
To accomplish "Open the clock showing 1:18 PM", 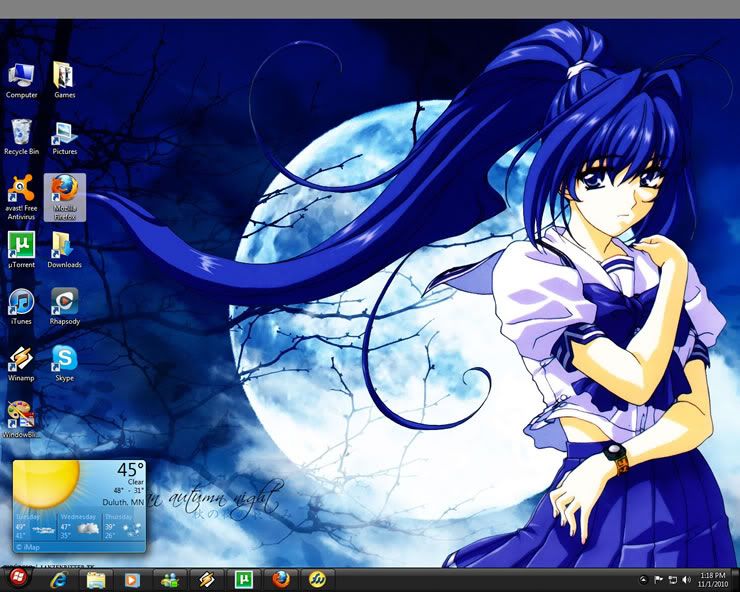I will (713, 580).
